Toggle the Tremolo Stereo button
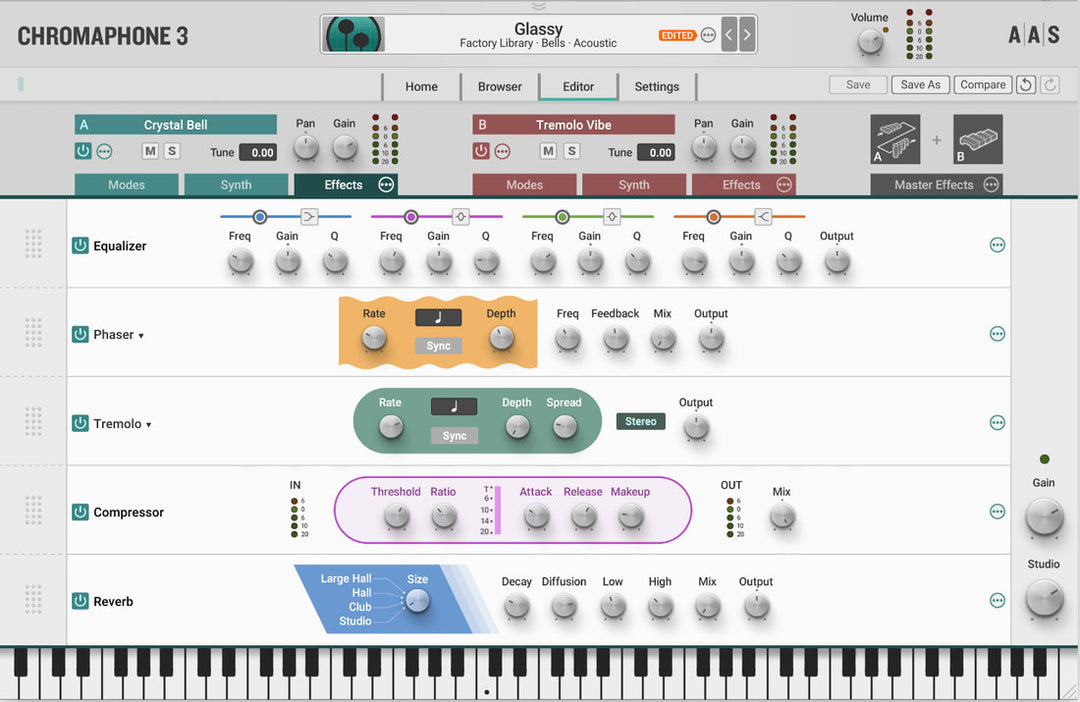Viewport: 1080px width, 702px height. 641,422
